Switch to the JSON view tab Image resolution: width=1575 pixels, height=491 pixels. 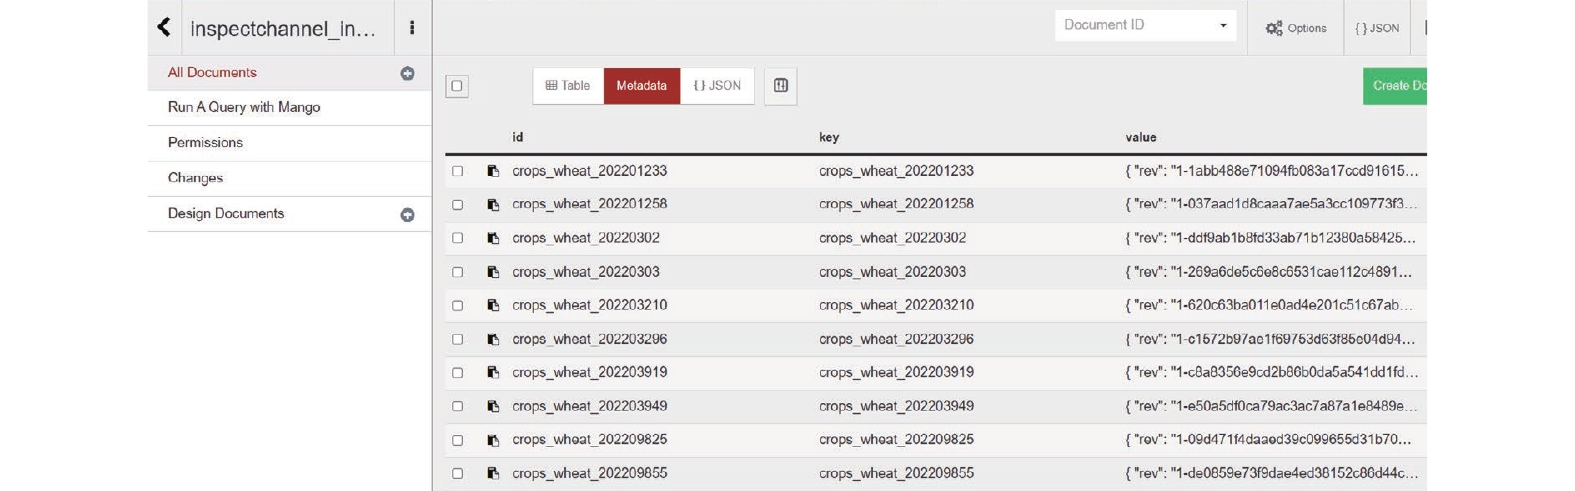[x=717, y=86]
